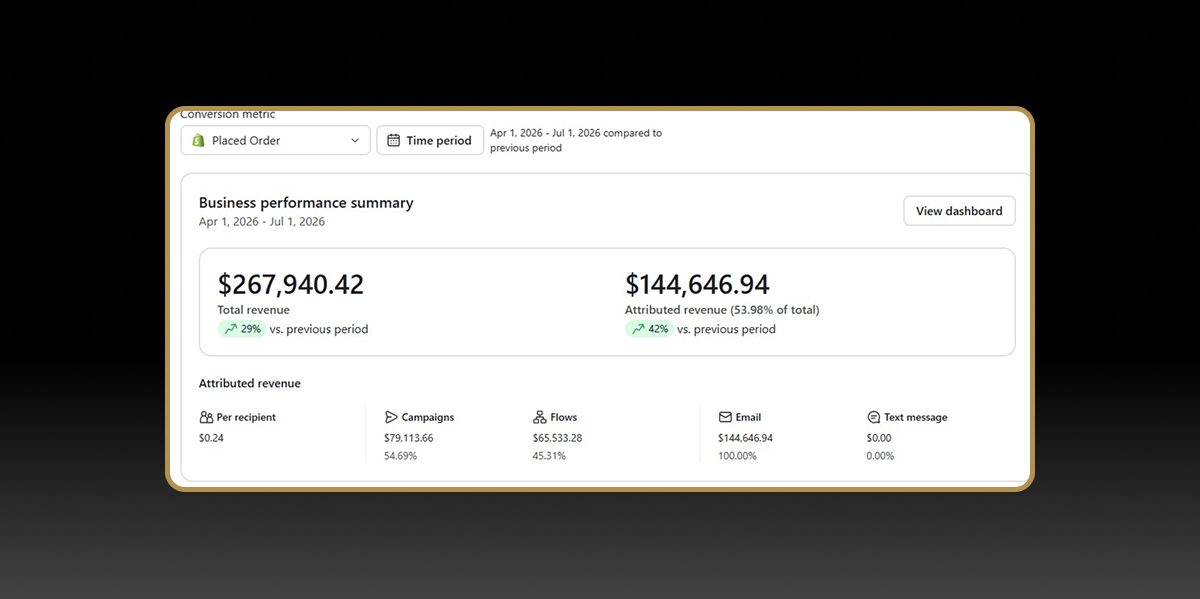The width and height of the screenshot is (1200, 599).
Task: Click the Attributed revenue section heading
Action: coord(250,383)
